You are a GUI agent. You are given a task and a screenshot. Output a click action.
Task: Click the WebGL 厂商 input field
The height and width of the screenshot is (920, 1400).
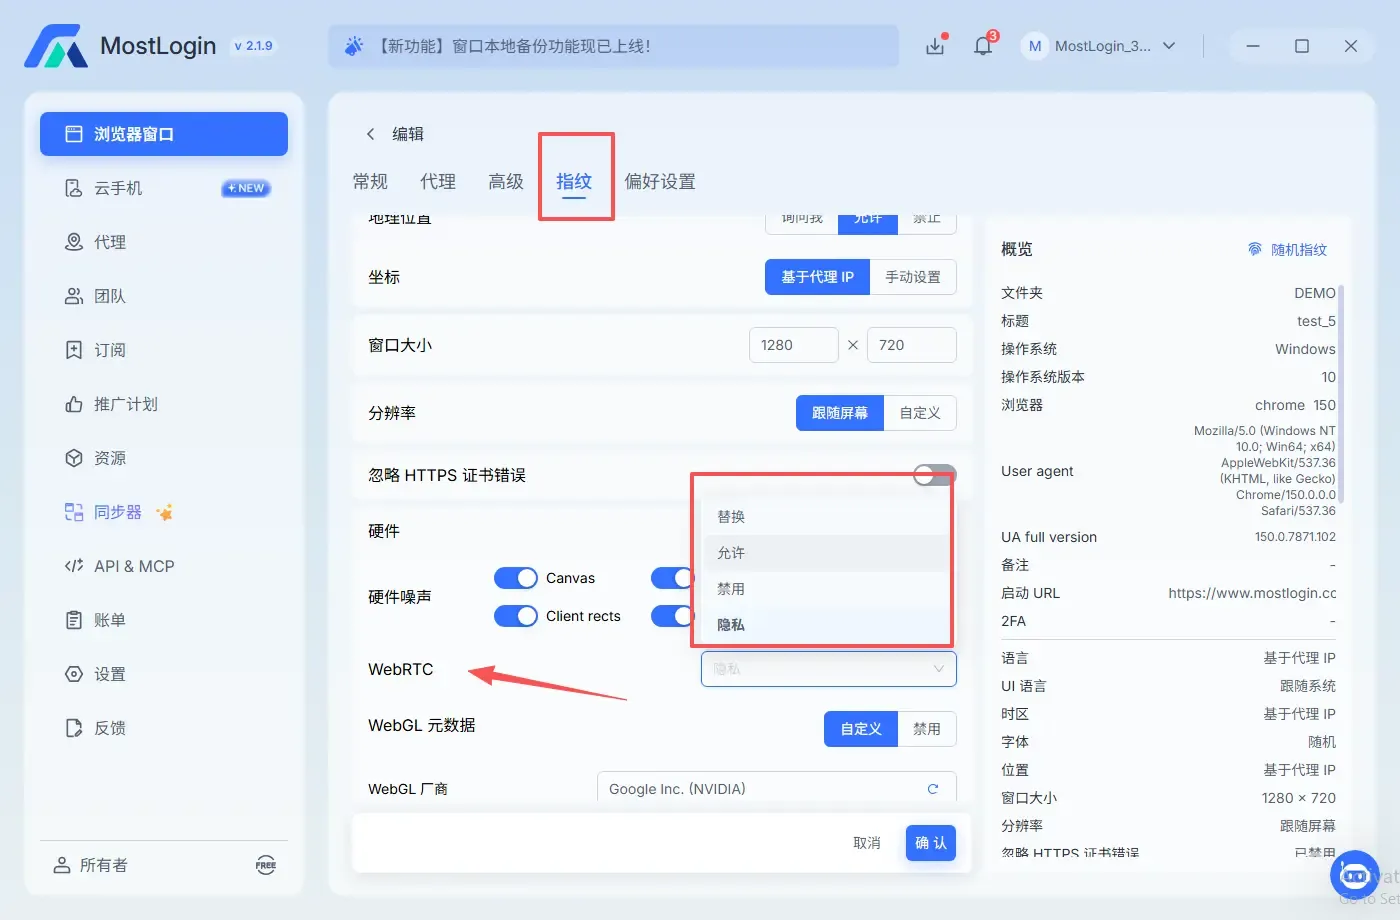(x=777, y=789)
